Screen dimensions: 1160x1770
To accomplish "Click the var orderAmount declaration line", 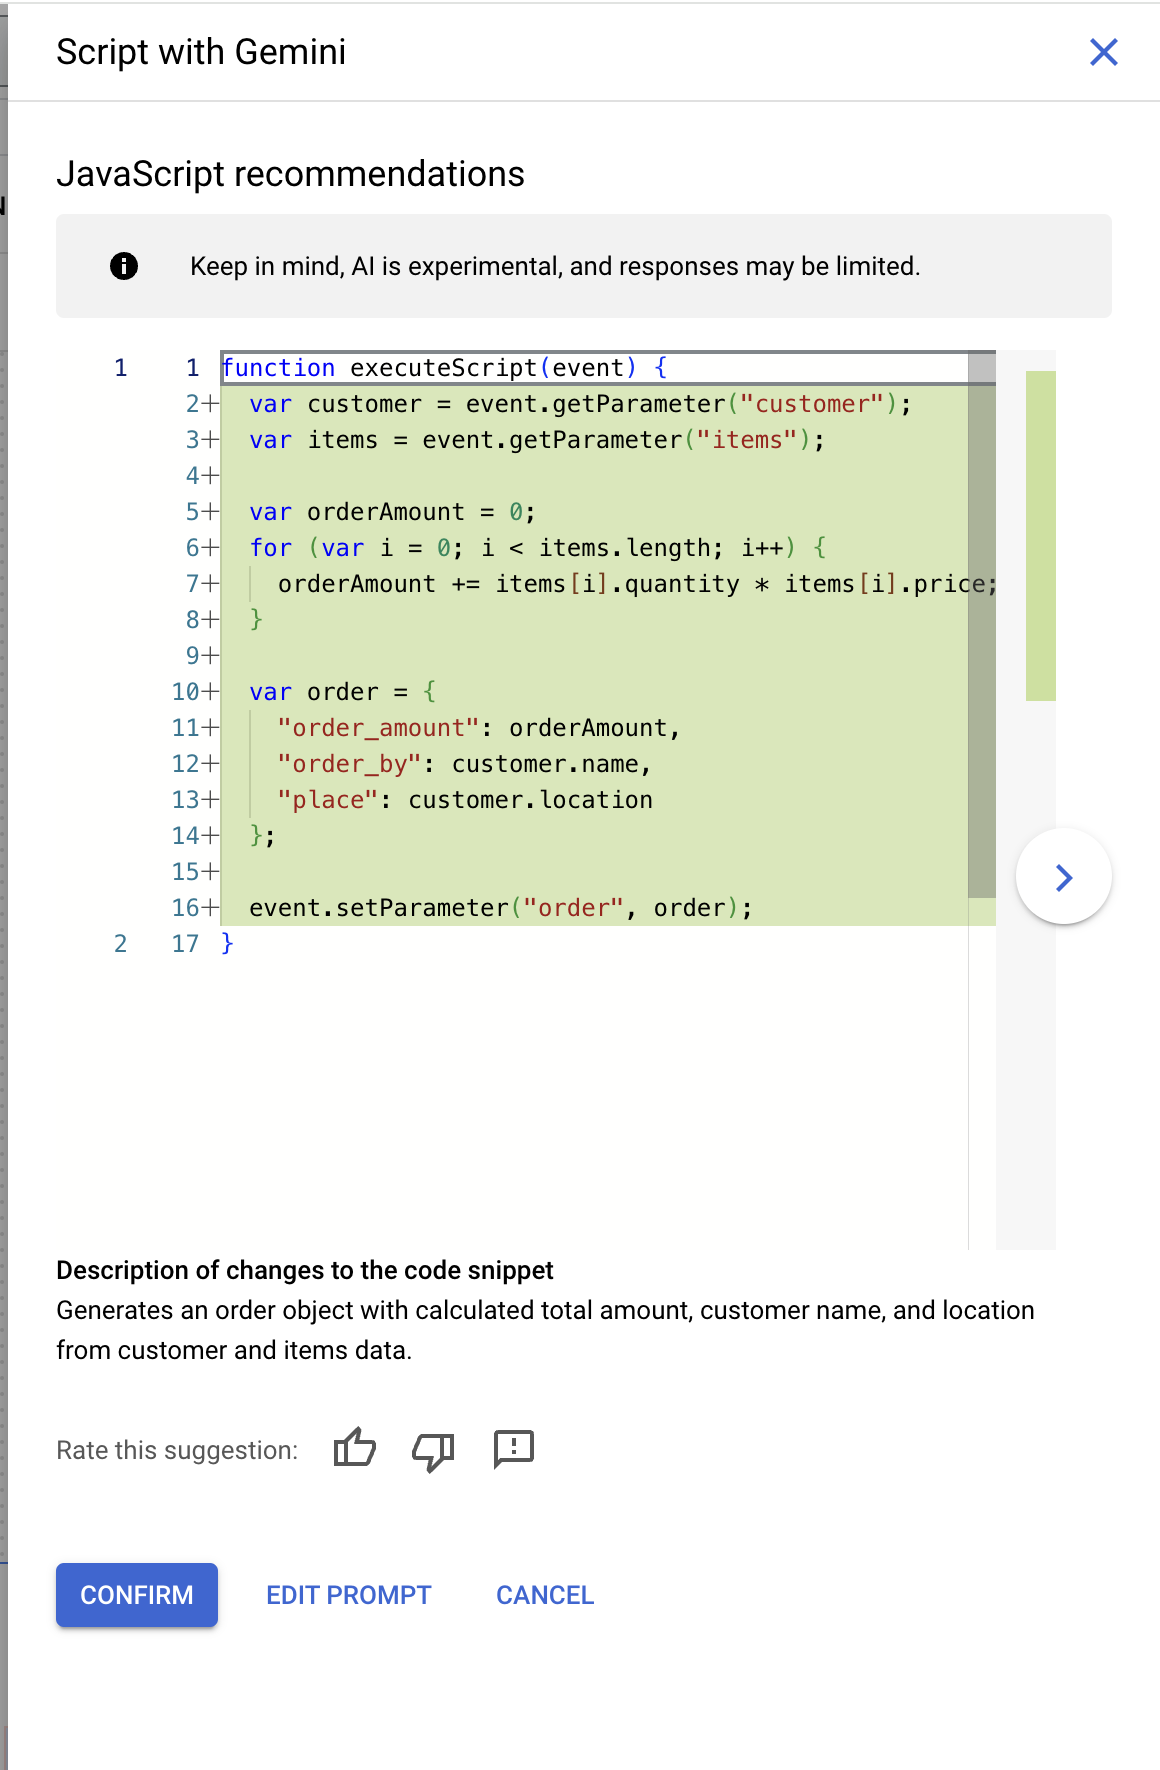I will 392,512.
